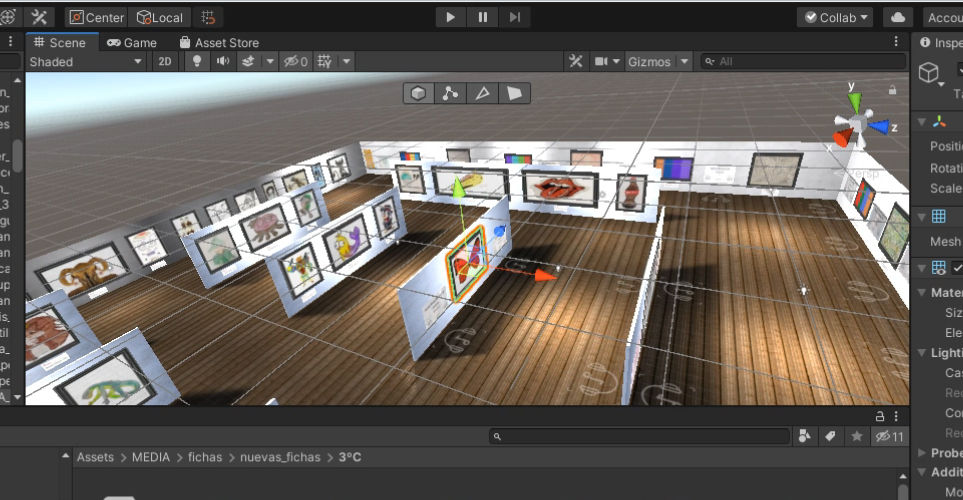Toggle scene audio speaker icon

[222, 61]
